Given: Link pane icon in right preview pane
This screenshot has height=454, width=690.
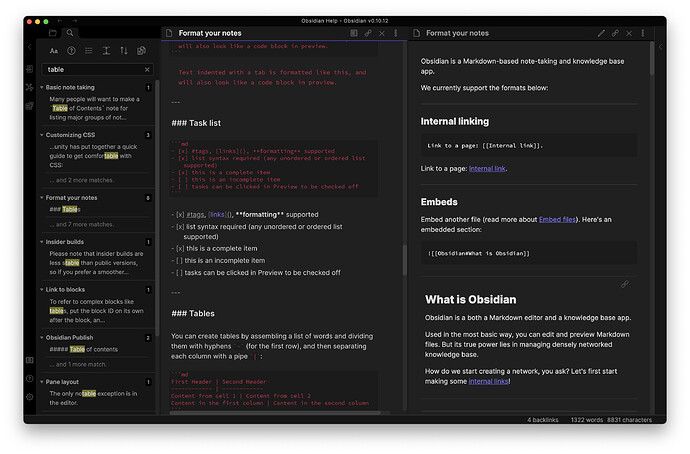Looking at the screenshot, I should tap(615, 33).
